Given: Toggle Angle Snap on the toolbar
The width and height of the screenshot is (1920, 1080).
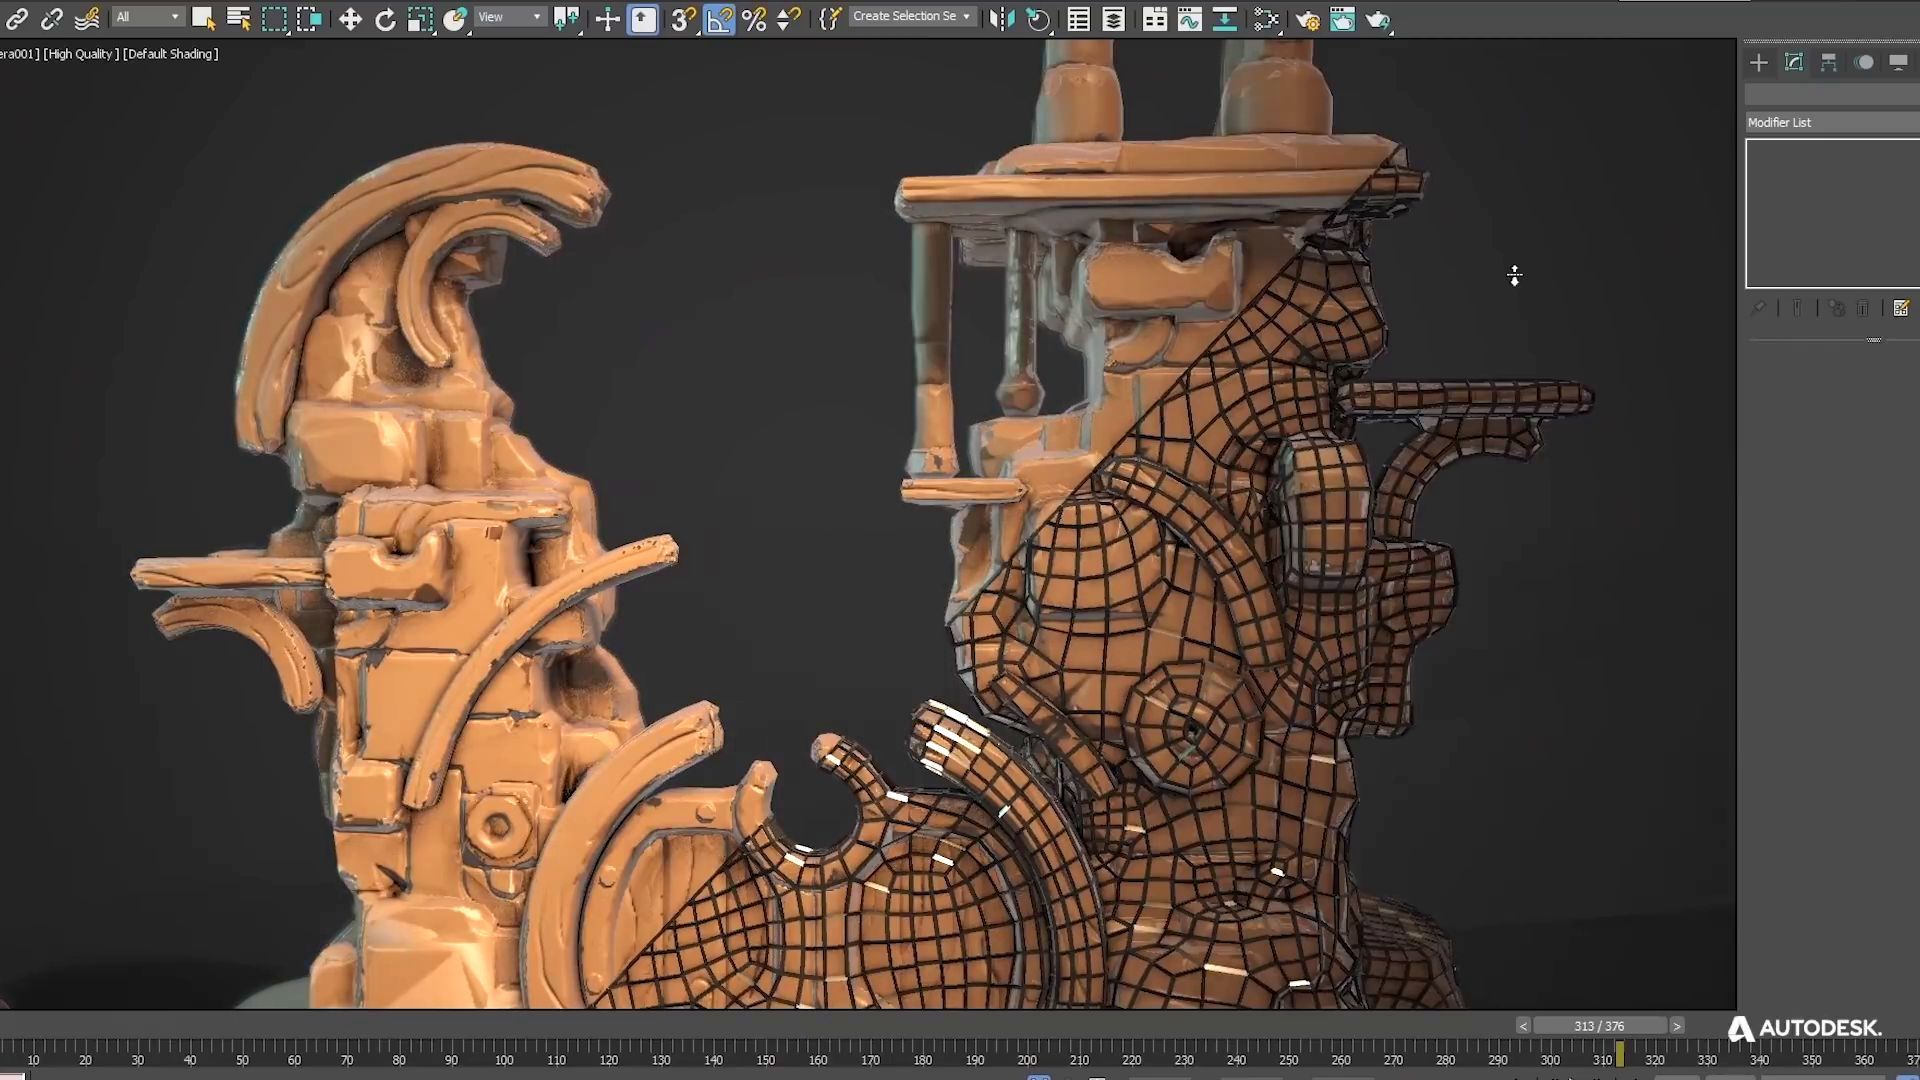Looking at the screenshot, I should pyautogui.click(x=719, y=19).
